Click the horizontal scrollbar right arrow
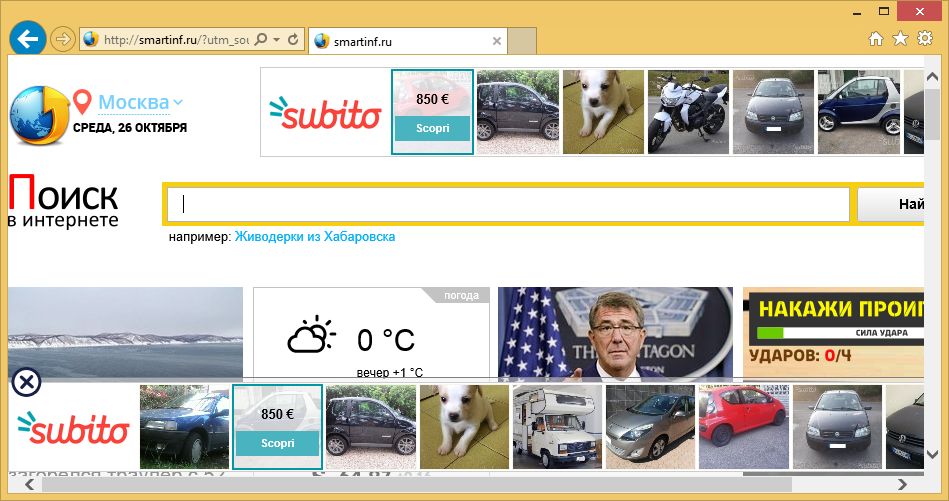 pyautogui.click(x=902, y=484)
